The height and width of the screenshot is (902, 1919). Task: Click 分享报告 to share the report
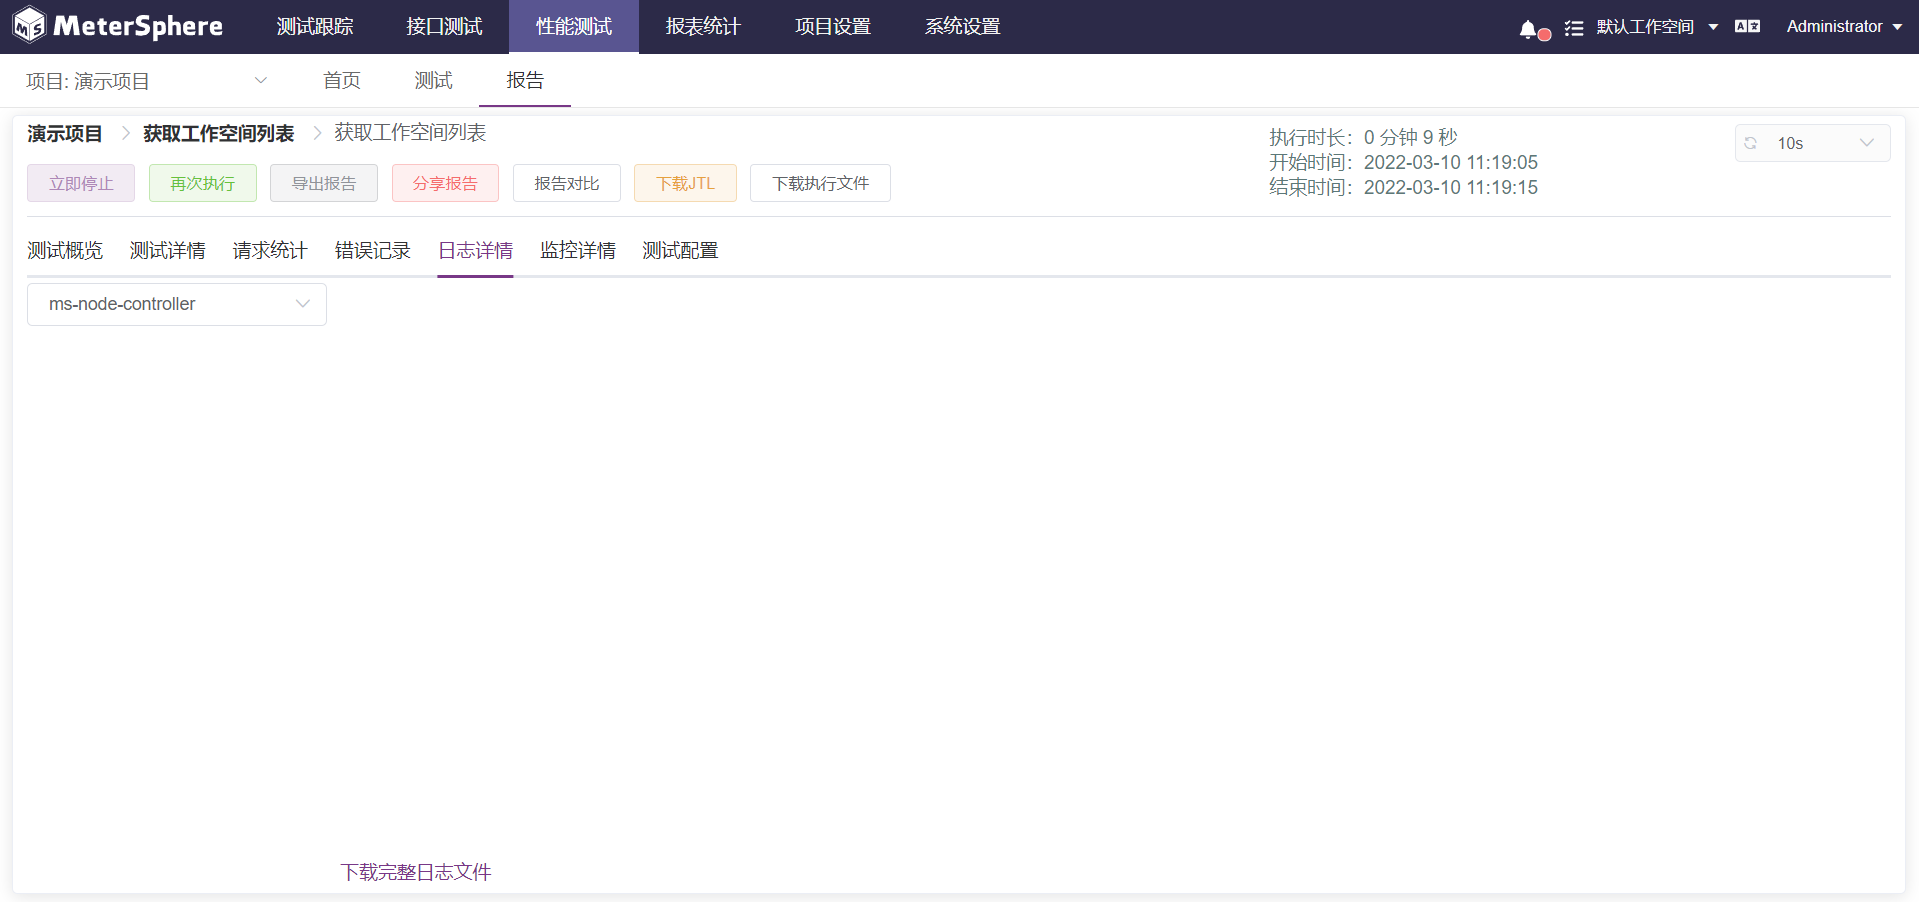click(445, 183)
